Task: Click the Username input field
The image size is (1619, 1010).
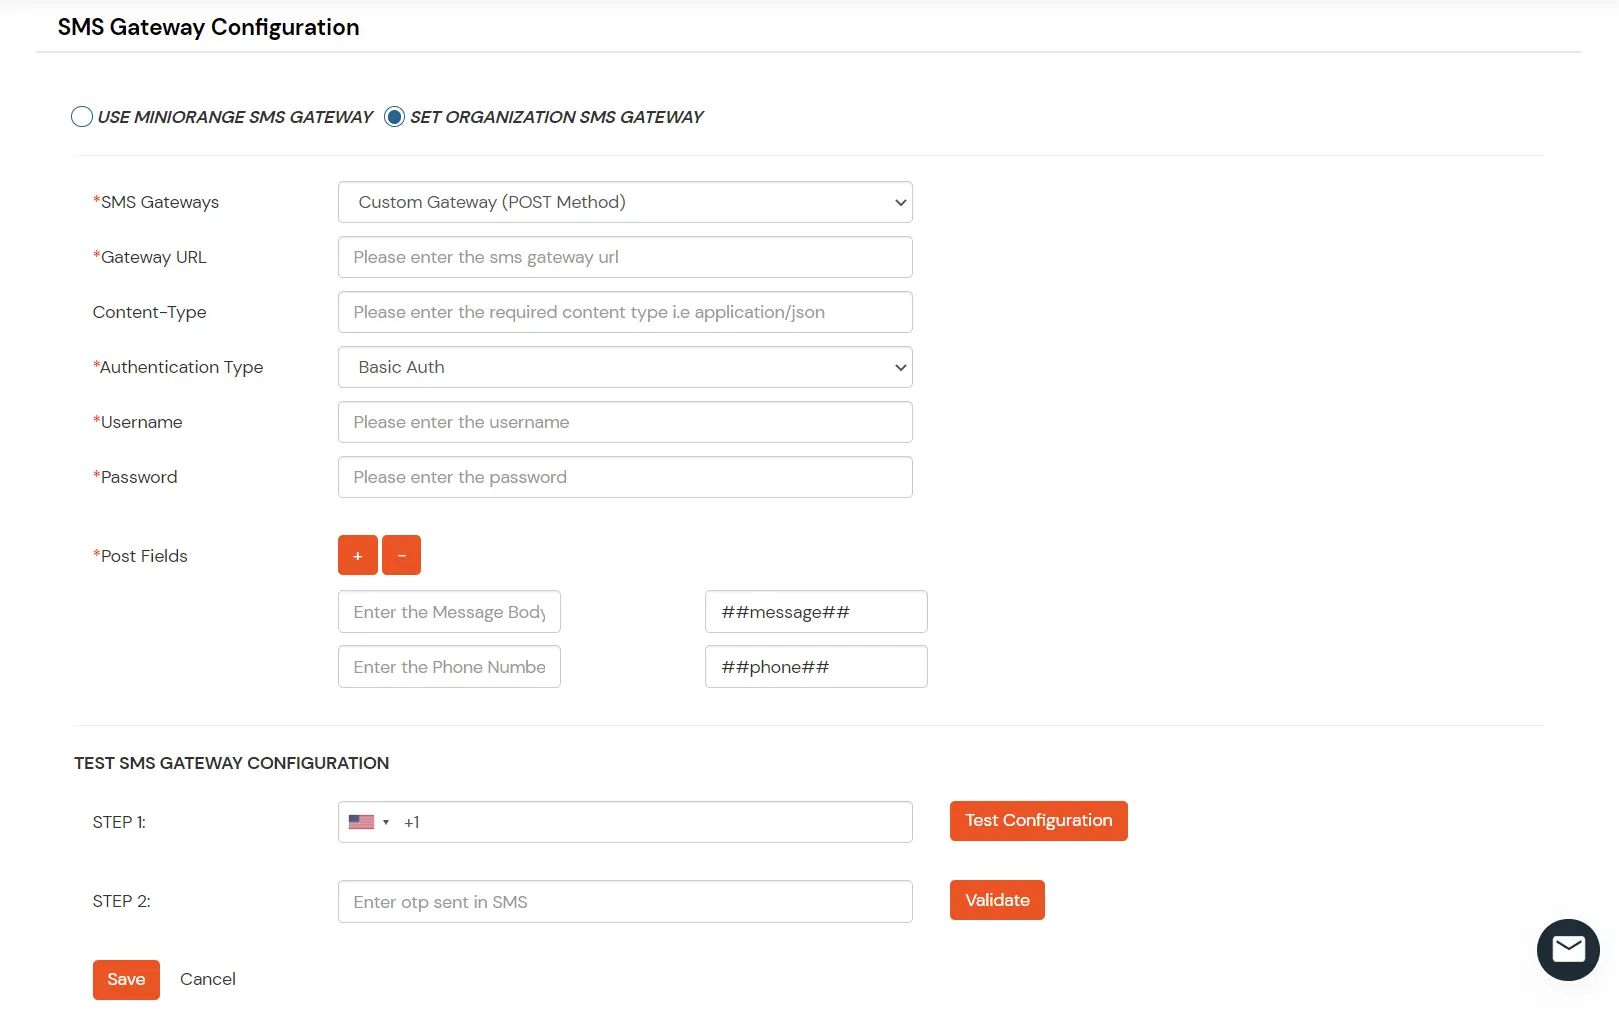Action: (x=625, y=421)
